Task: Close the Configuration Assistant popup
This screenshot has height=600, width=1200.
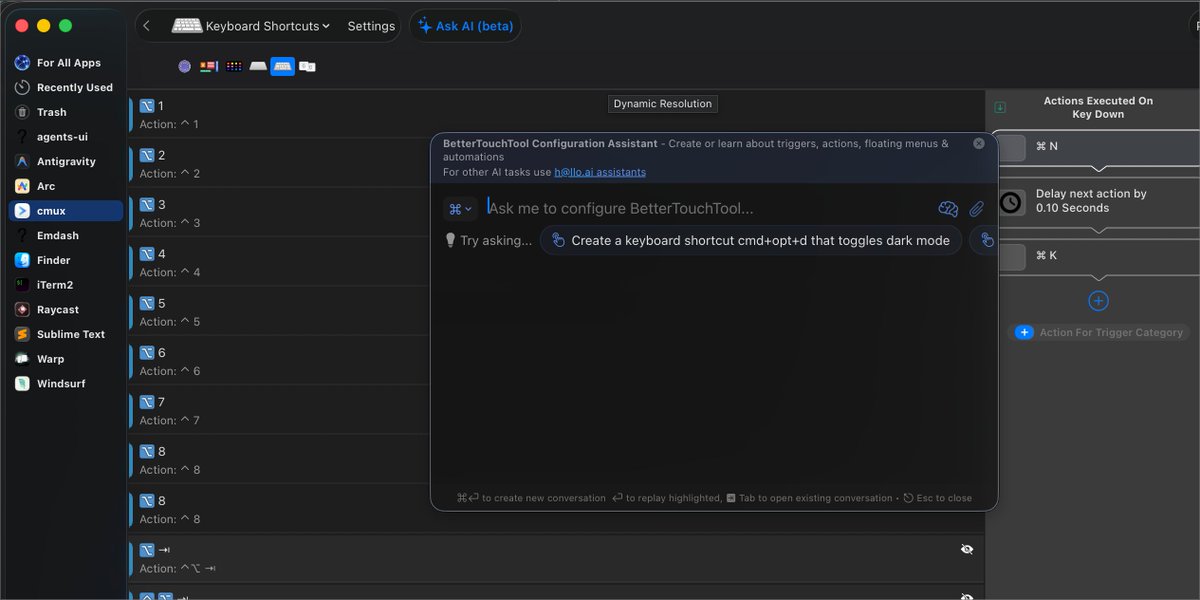Action: (979, 143)
